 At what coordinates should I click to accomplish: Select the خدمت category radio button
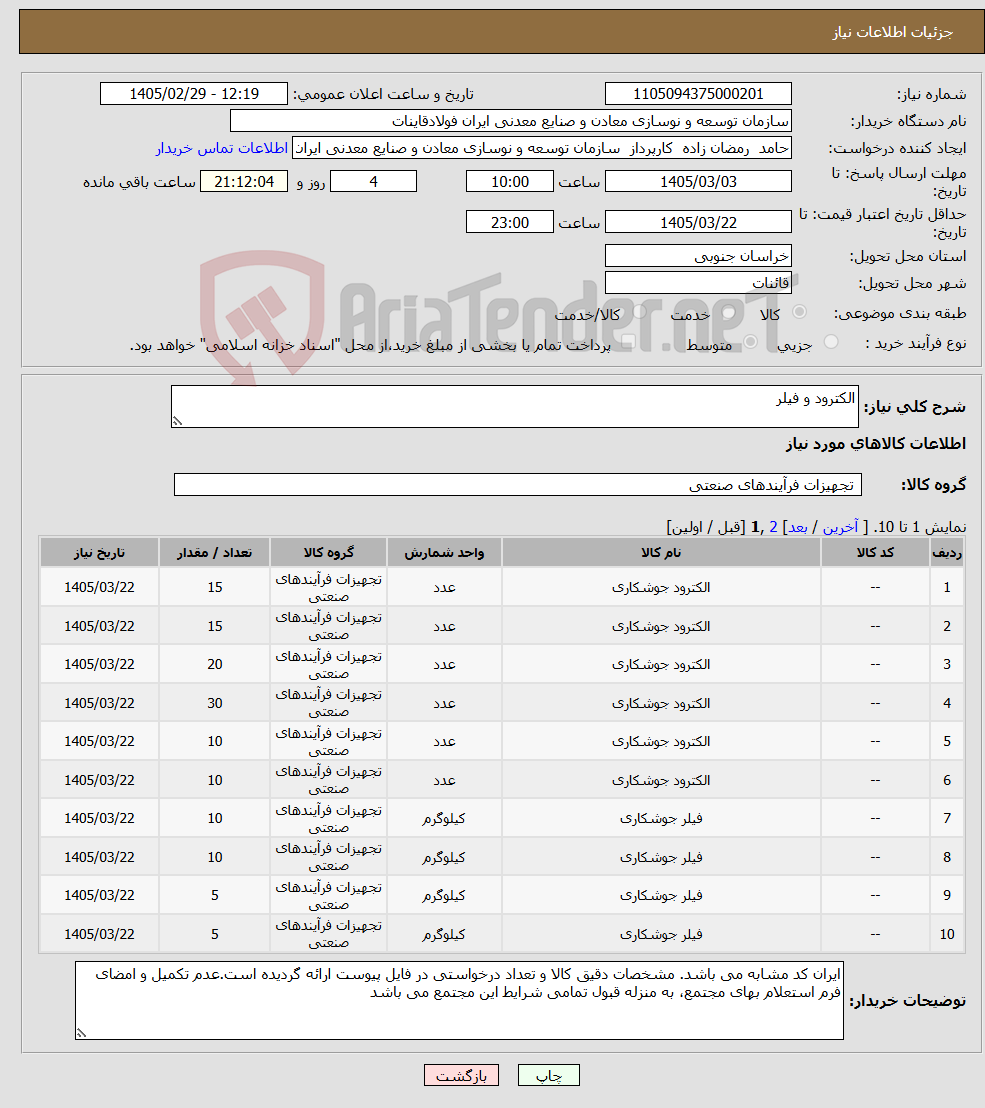coord(729,312)
